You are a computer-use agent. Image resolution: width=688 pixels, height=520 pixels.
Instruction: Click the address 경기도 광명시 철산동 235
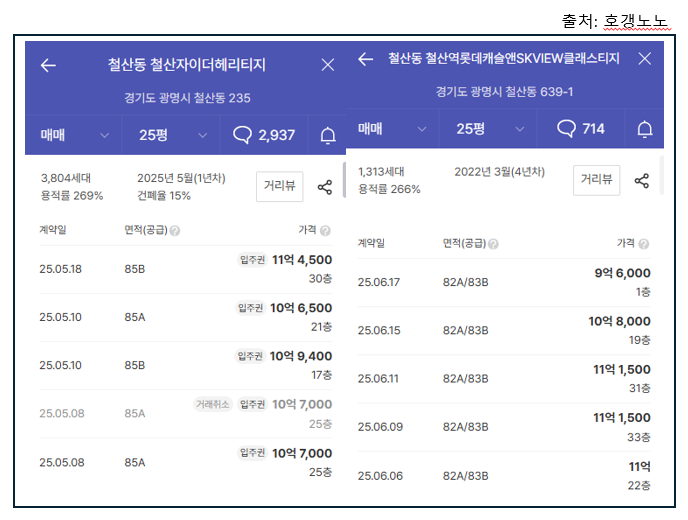pos(187,98)
